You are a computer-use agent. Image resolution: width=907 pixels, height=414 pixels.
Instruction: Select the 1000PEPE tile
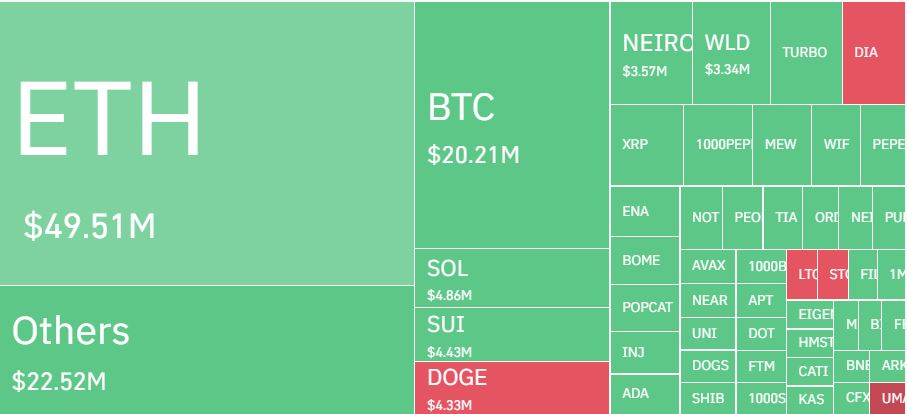(x=718, y=145)
